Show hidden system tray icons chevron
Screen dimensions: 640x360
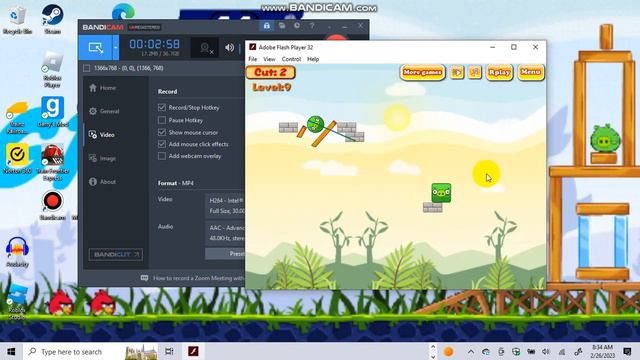click(x=471, y=351)
